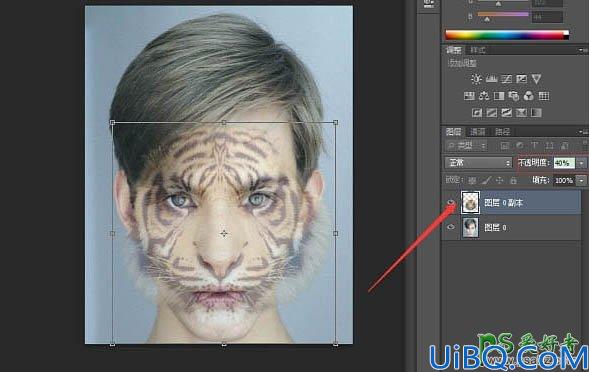Lock image pixels (brush icon)
This screenshot has height=372, width=589.
(x=486, y=180)
